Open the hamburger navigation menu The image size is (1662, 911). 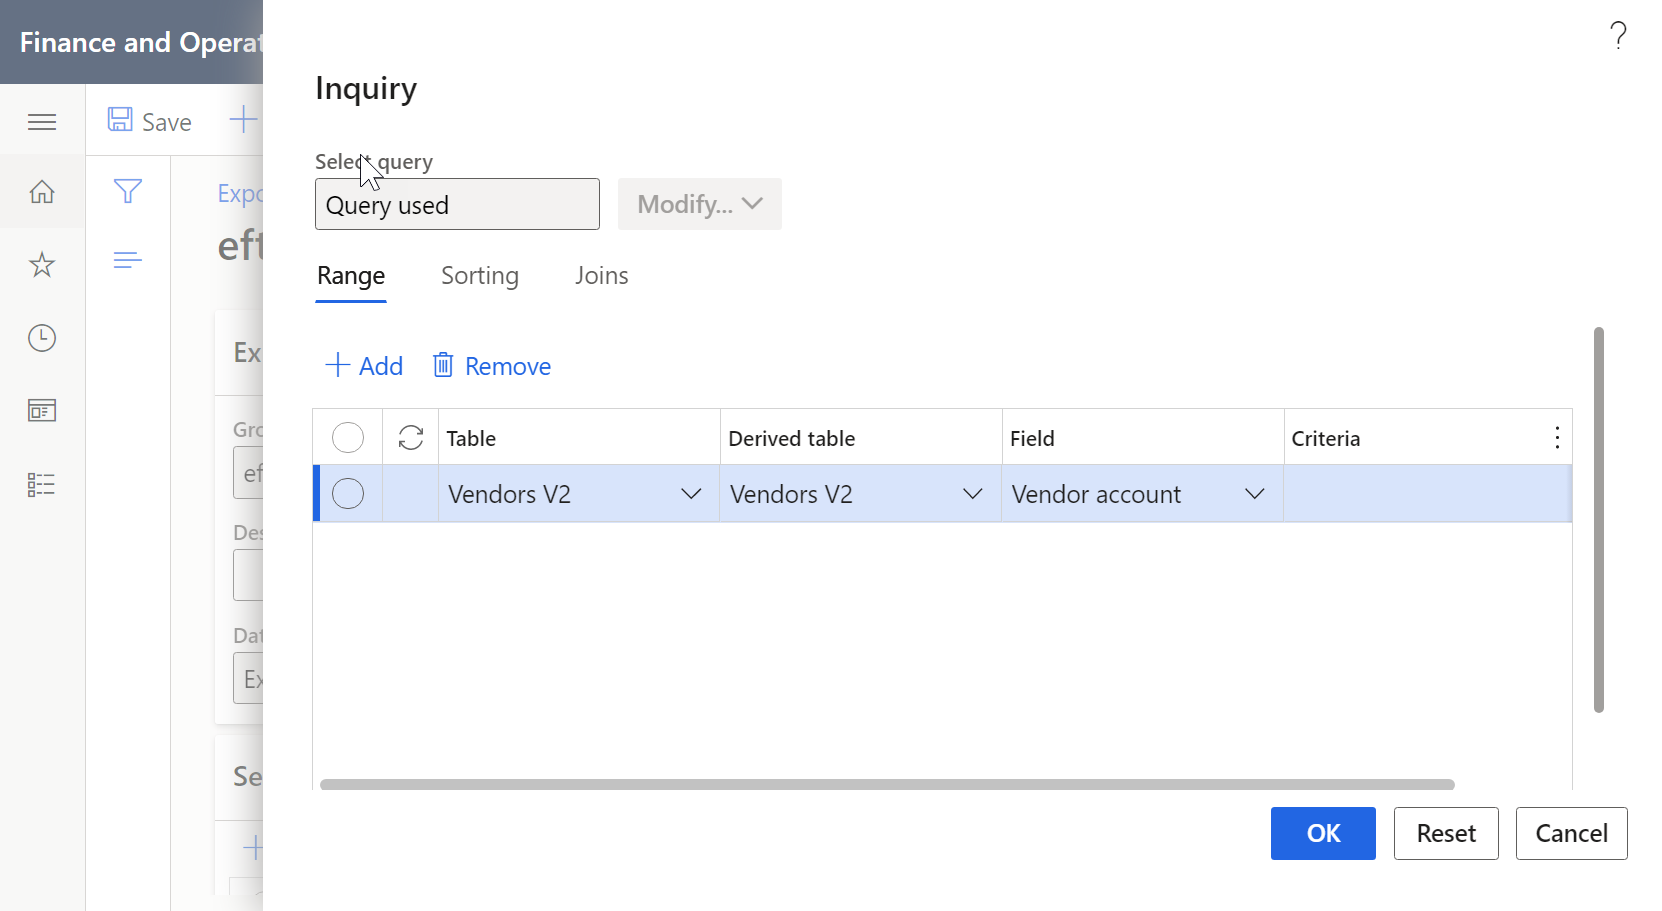point(42,122)
